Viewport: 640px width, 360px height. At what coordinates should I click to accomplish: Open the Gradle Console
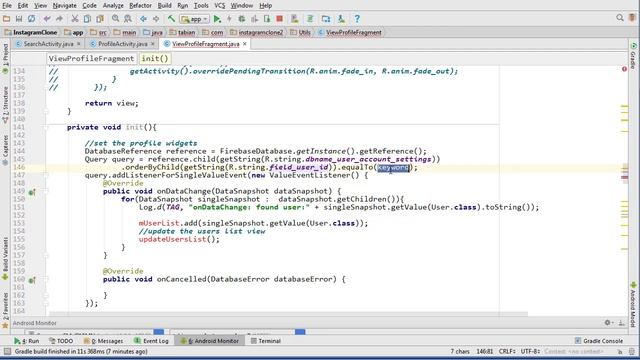point(599,341)
